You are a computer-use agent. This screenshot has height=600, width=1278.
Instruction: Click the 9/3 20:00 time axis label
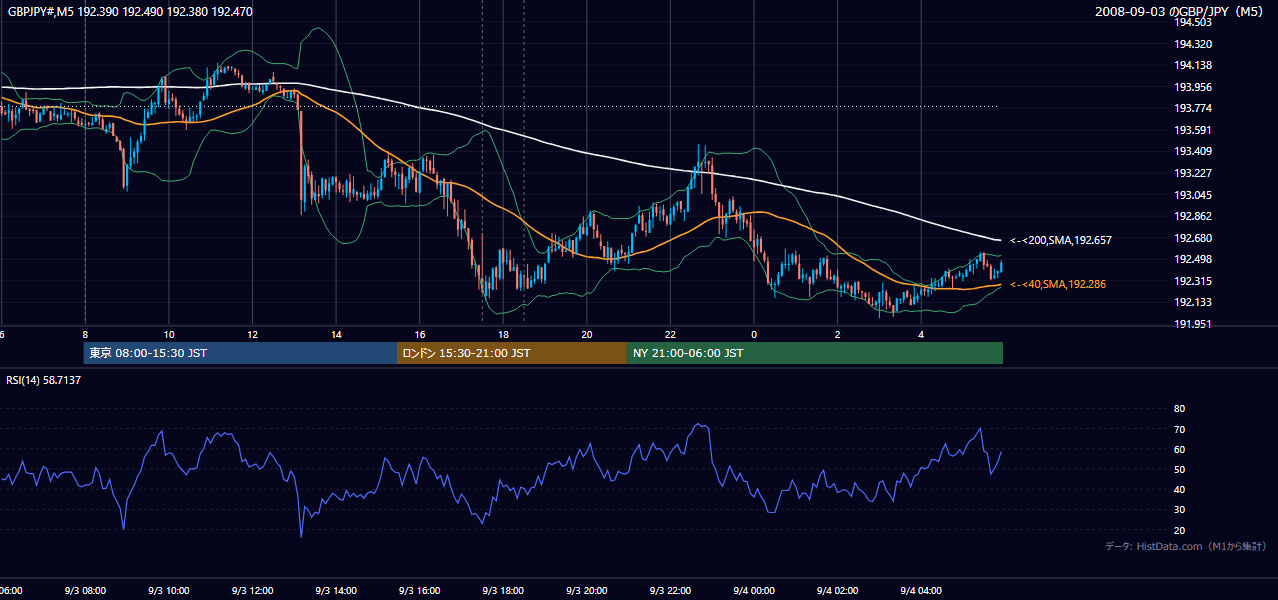tap(587, 591)
